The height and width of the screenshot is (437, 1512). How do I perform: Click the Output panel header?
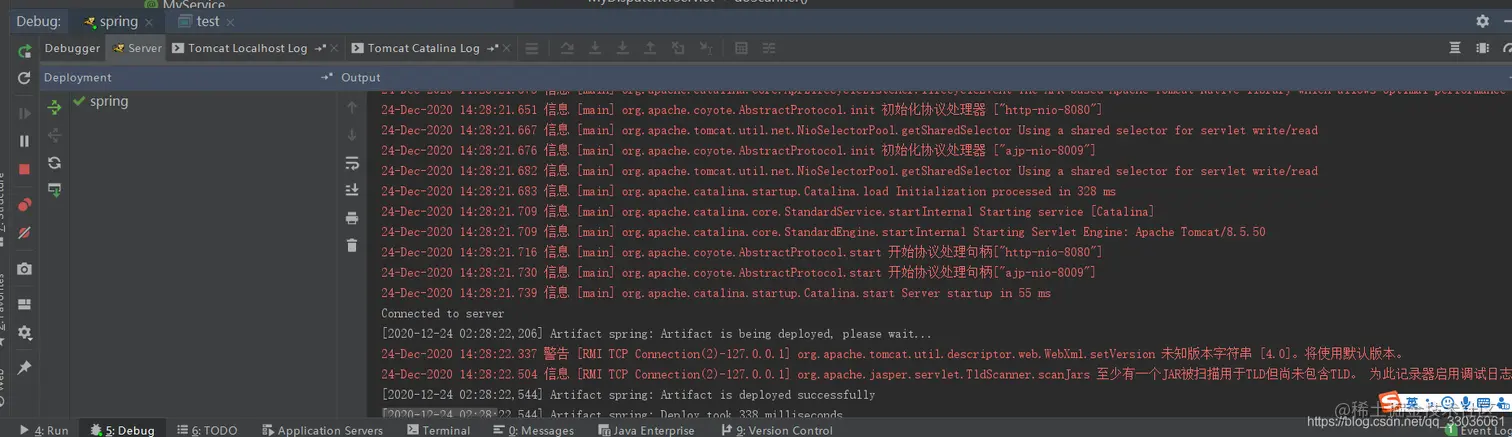point(361,77)
